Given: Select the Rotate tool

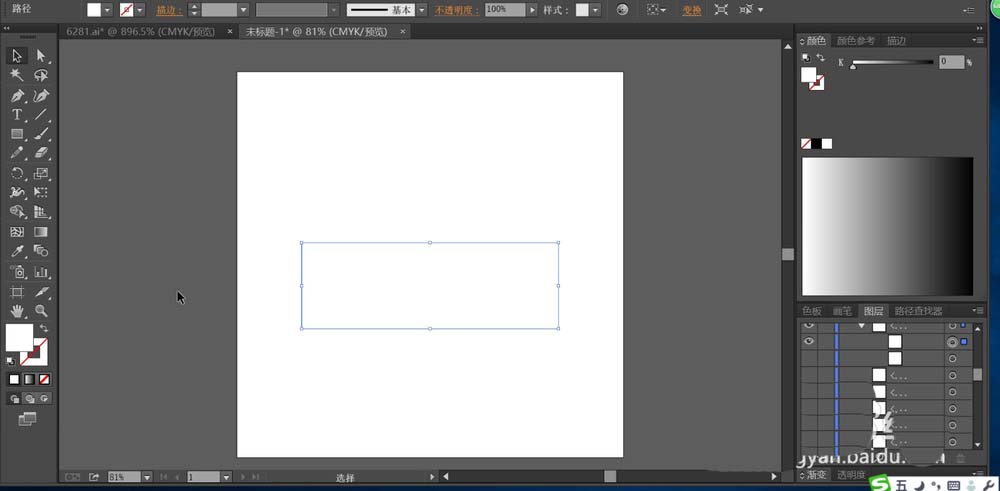Looking at the screenshot, I should coord(17,173).
